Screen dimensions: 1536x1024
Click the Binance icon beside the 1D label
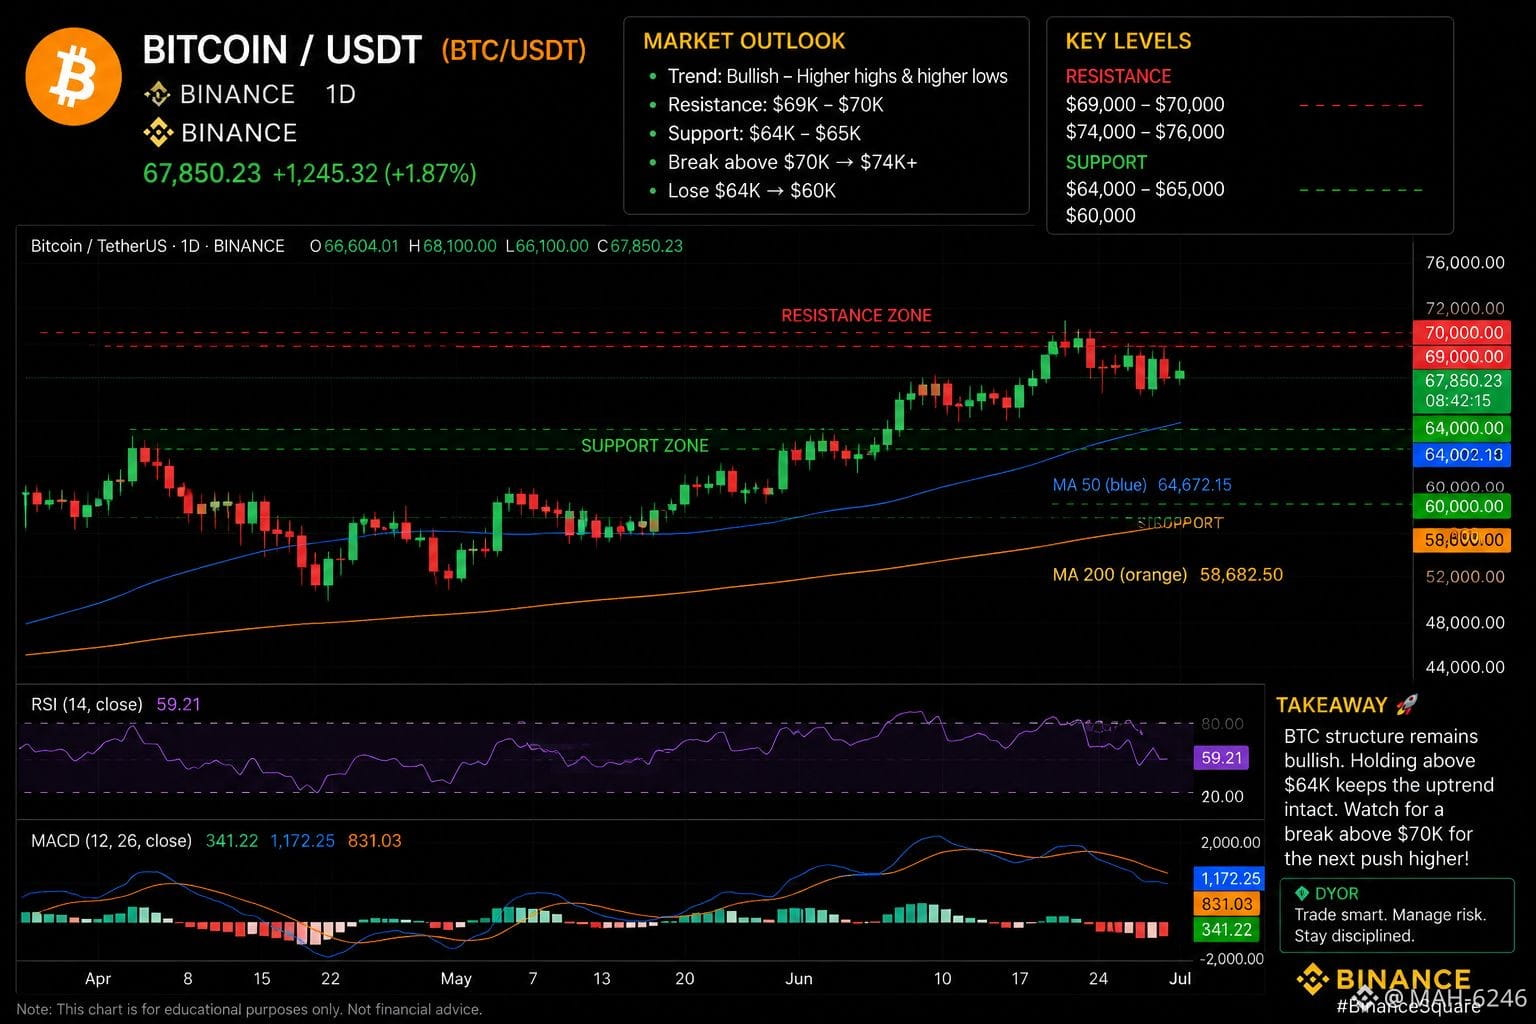coord(157,94)
